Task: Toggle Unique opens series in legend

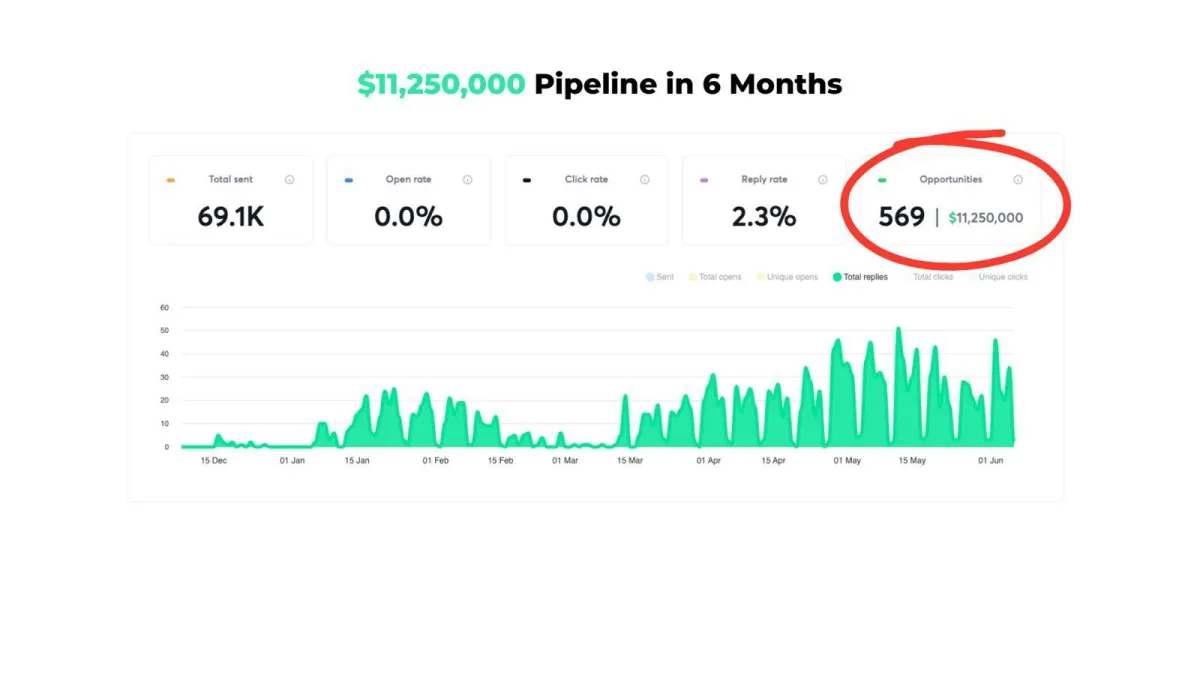Action: (787, 277)
